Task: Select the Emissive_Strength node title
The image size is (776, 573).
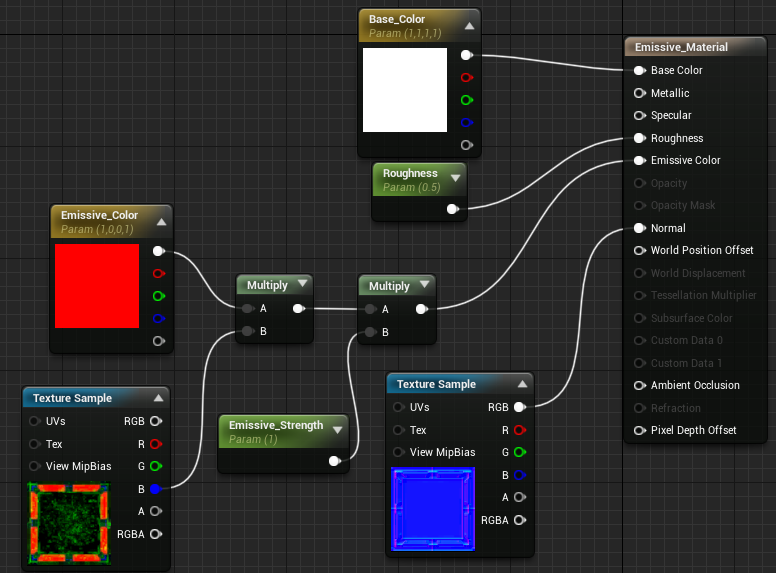Action: (276, 425)
